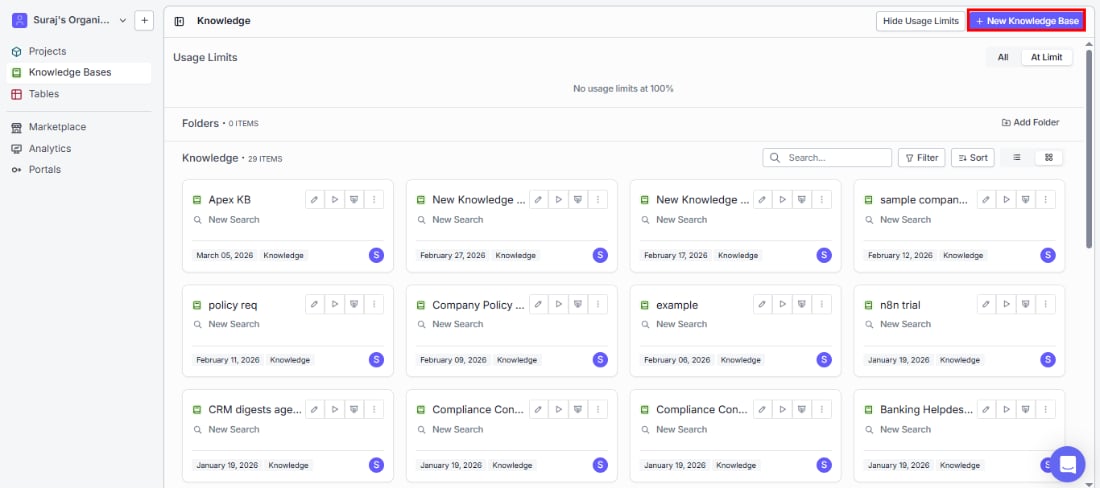Open more options for example card
Image resolution: width=1100 pixels, height=490 pixels.
(821, 305)
